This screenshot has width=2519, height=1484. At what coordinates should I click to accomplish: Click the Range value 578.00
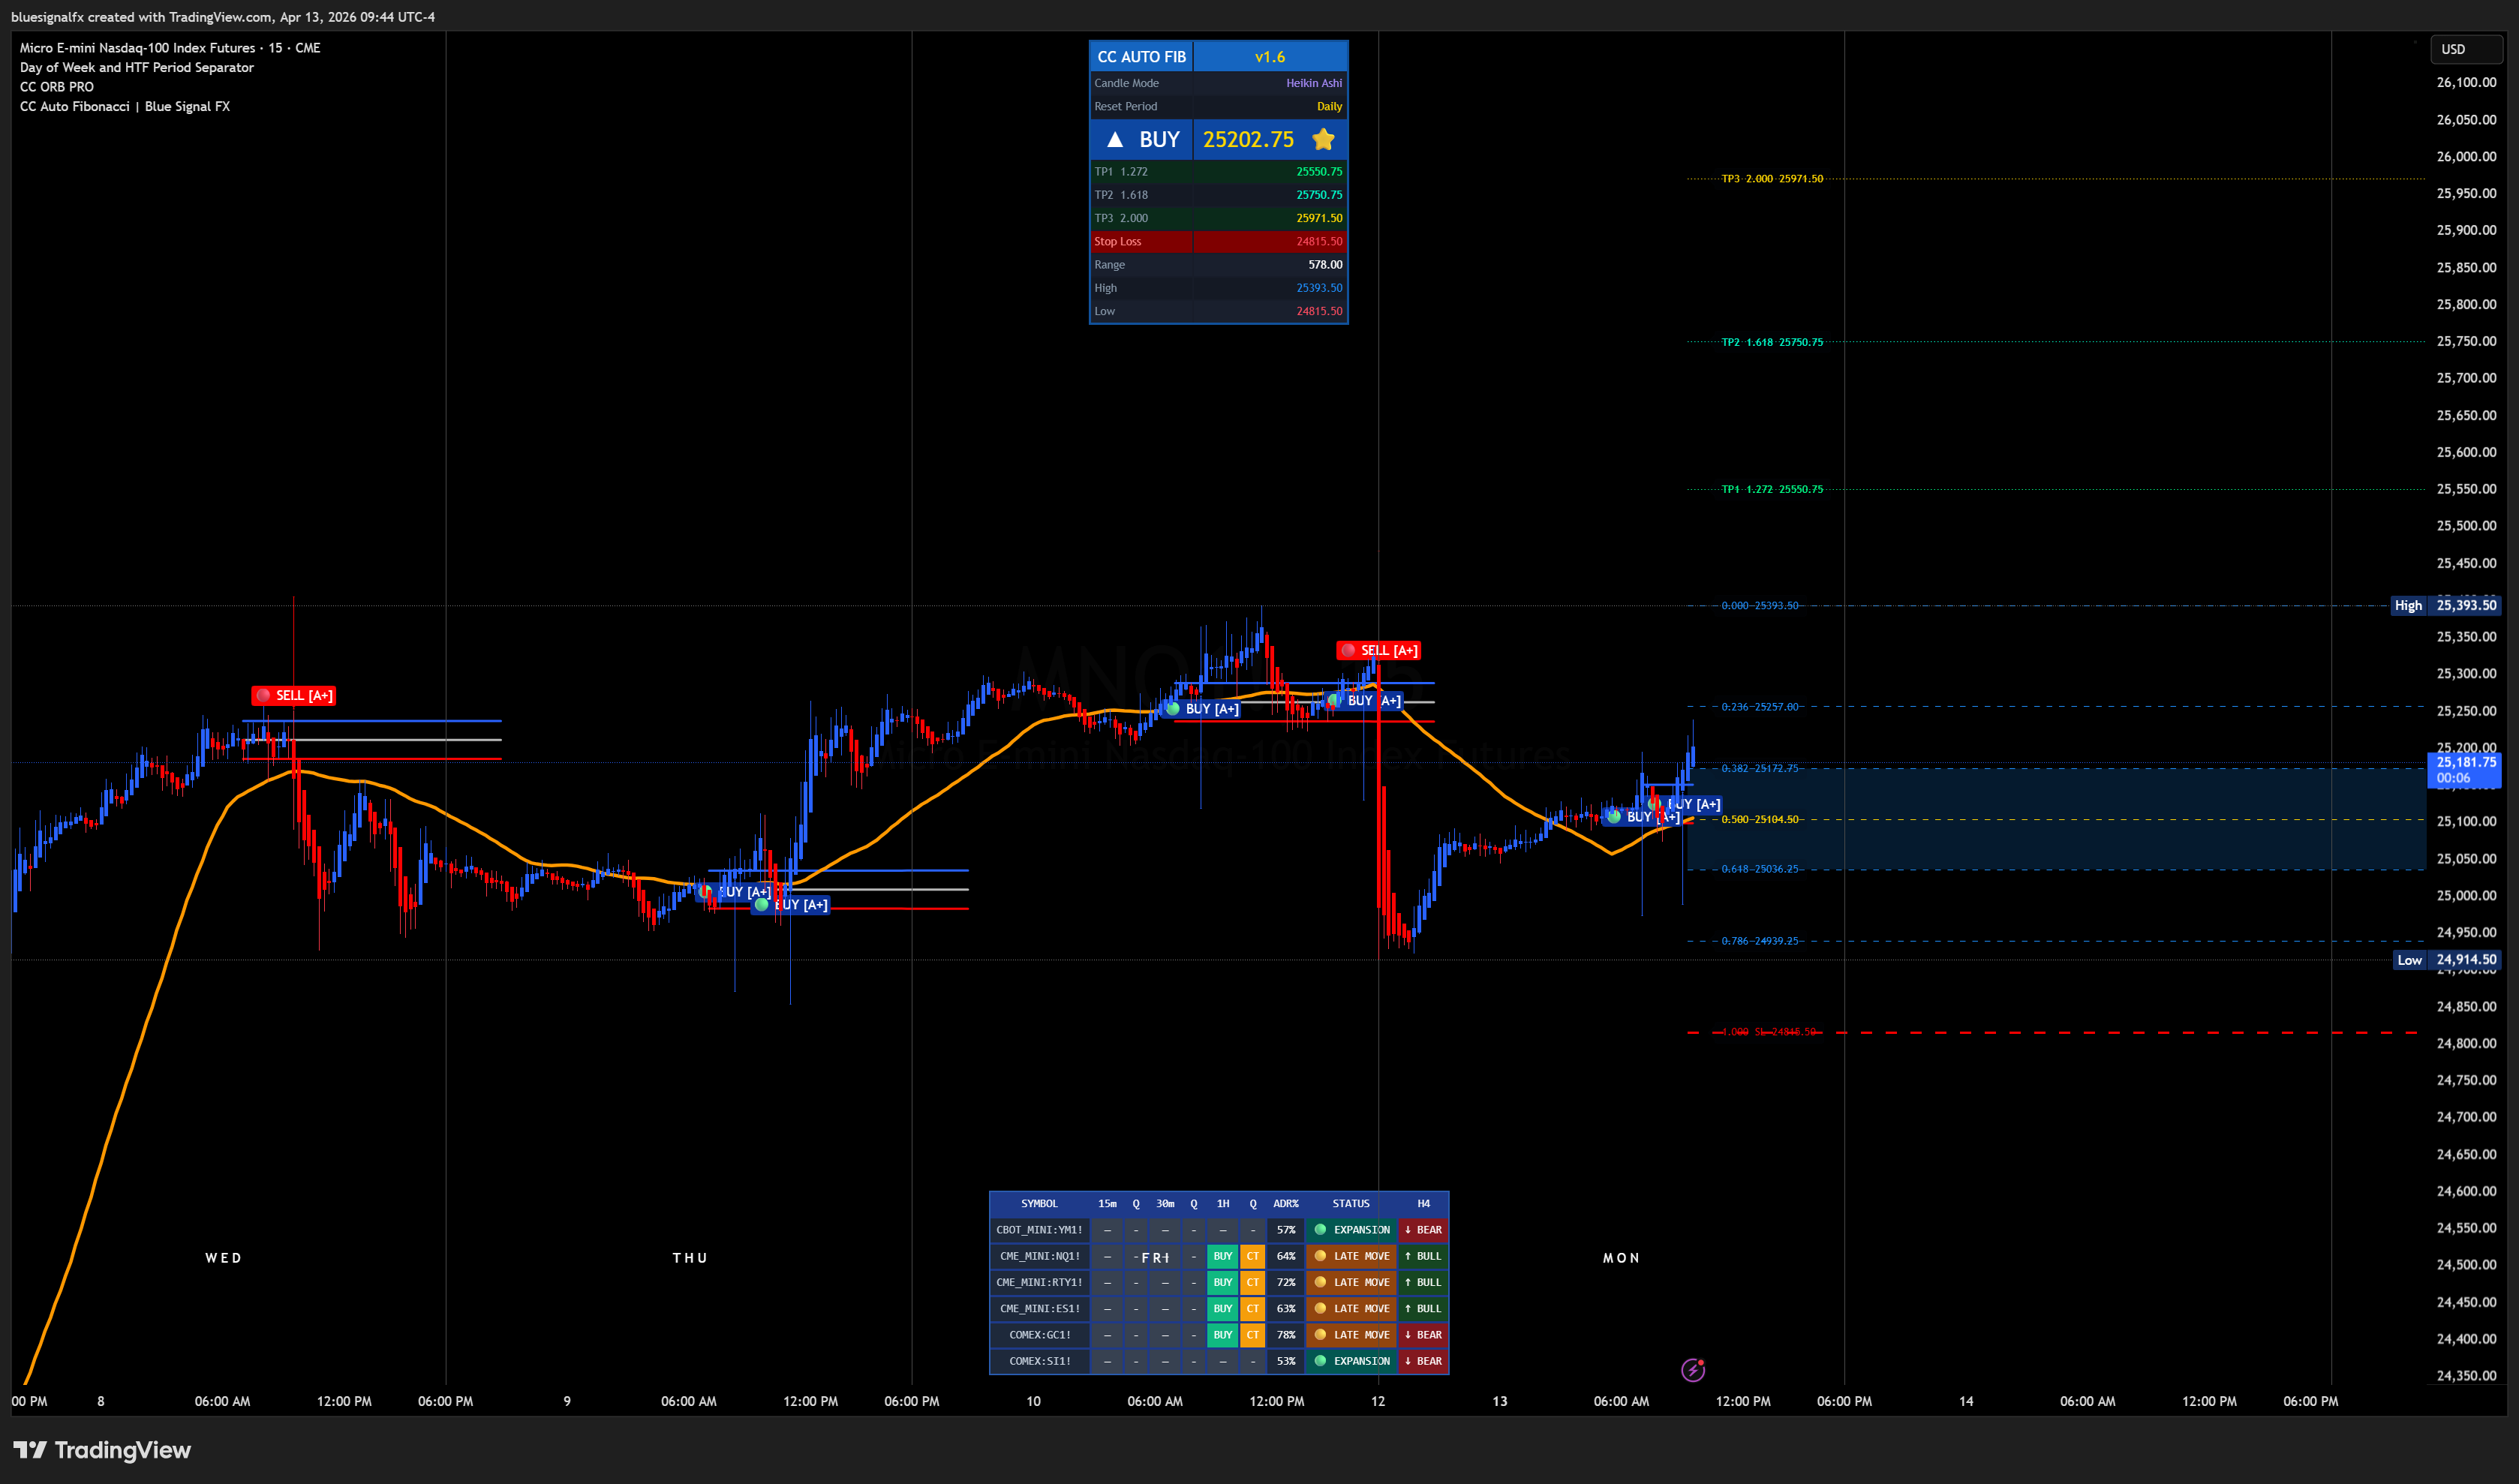(x=1325, y=265)
